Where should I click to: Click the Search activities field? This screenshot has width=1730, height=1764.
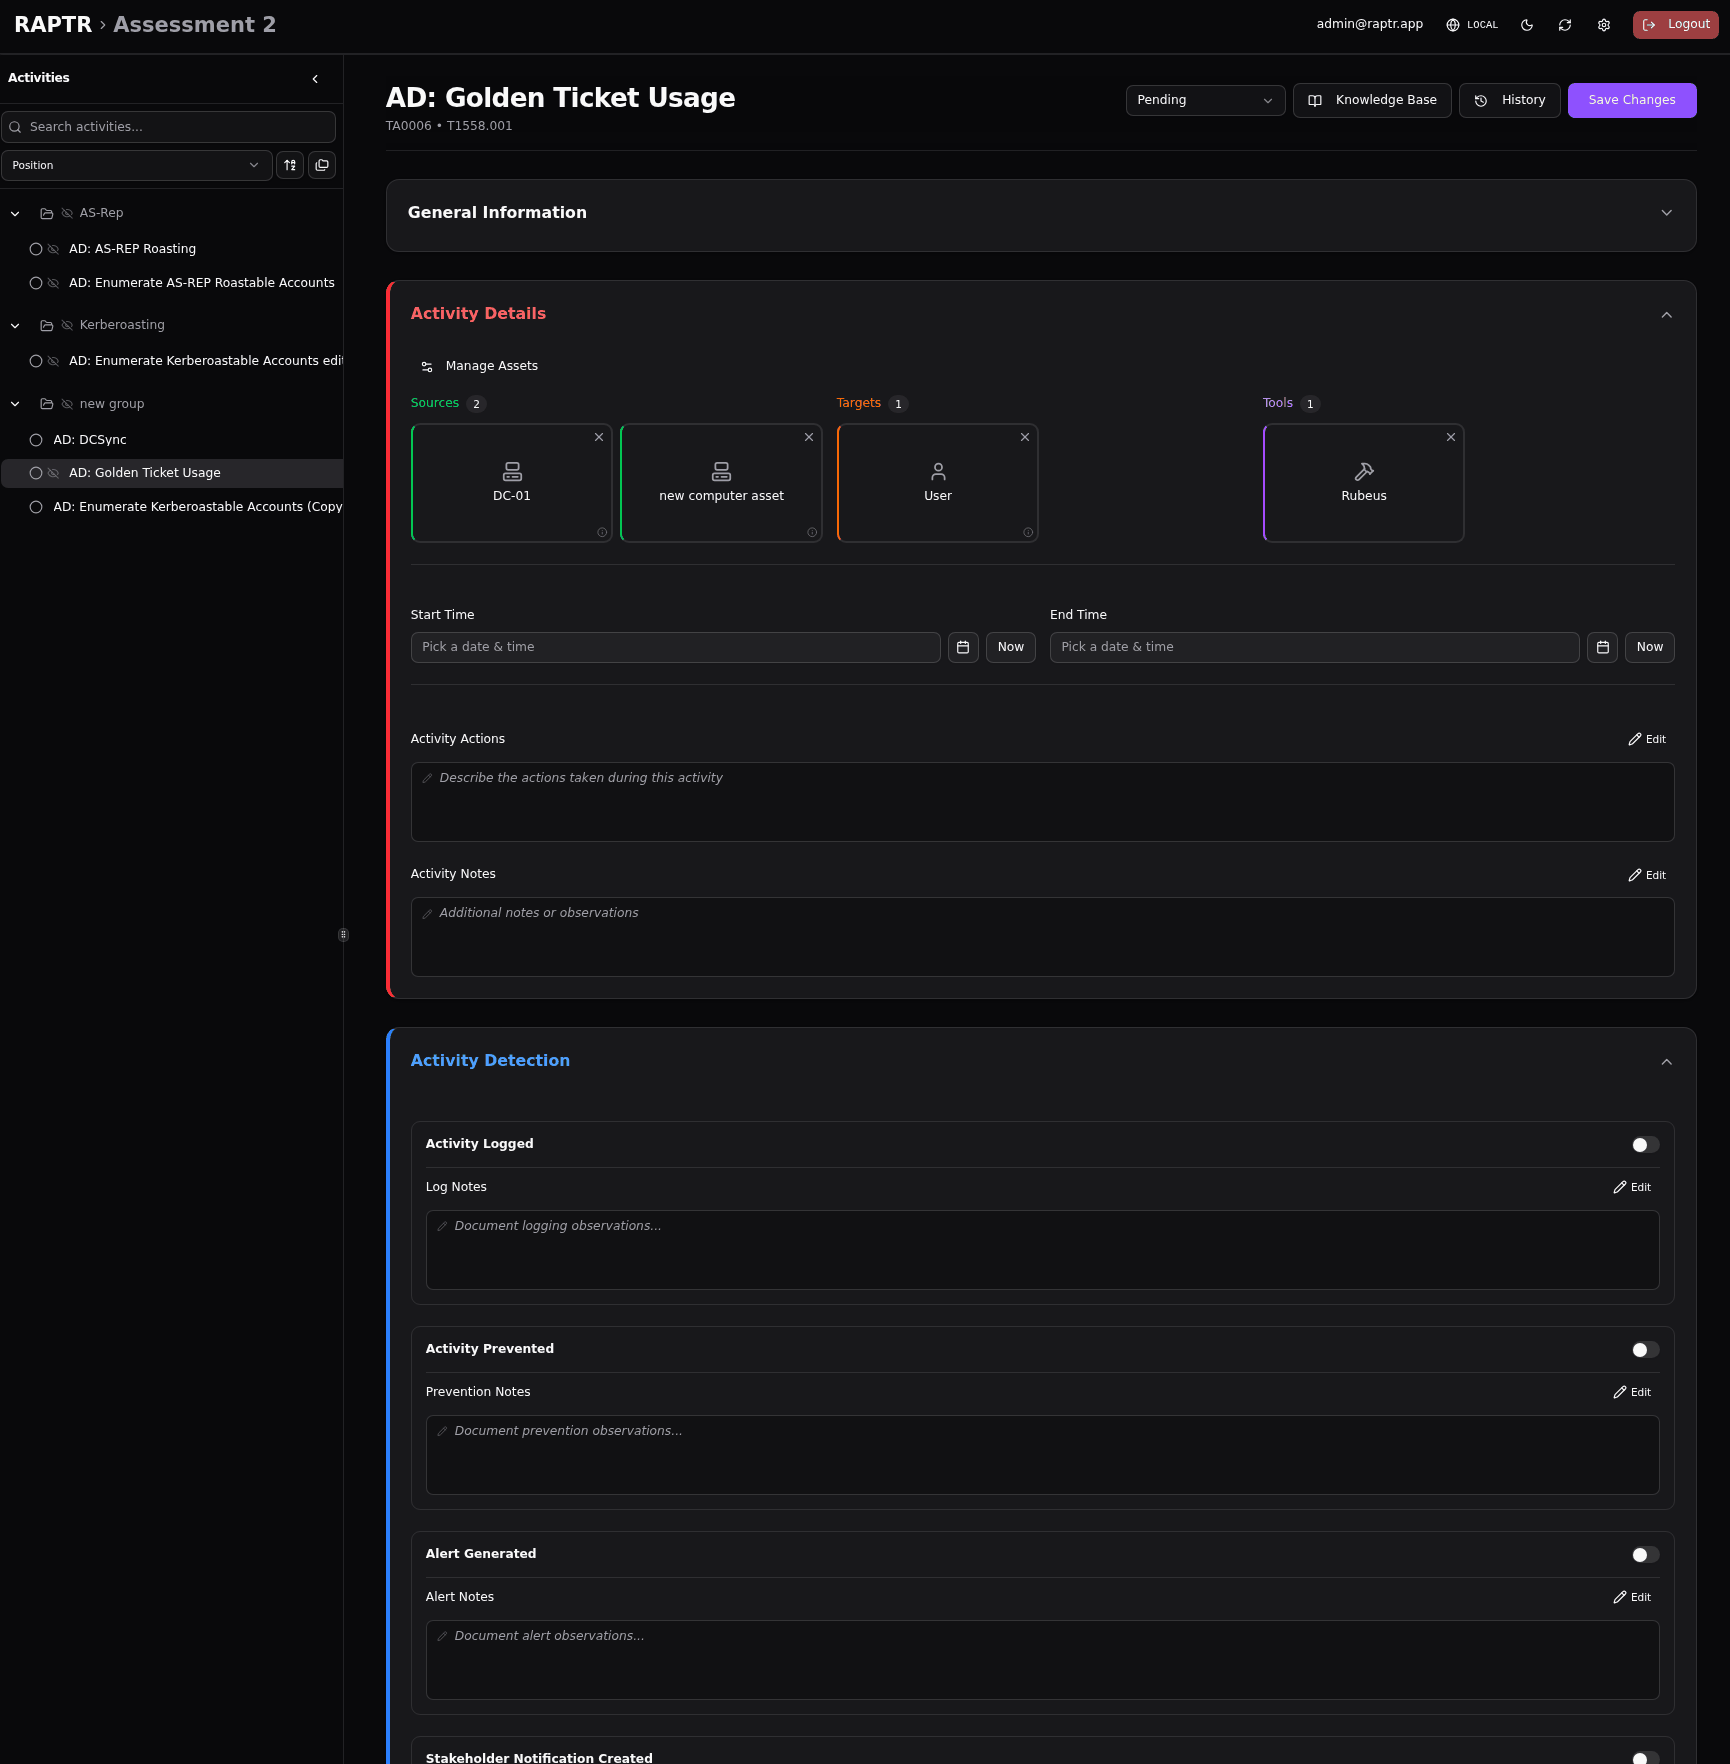pos(170,127)
